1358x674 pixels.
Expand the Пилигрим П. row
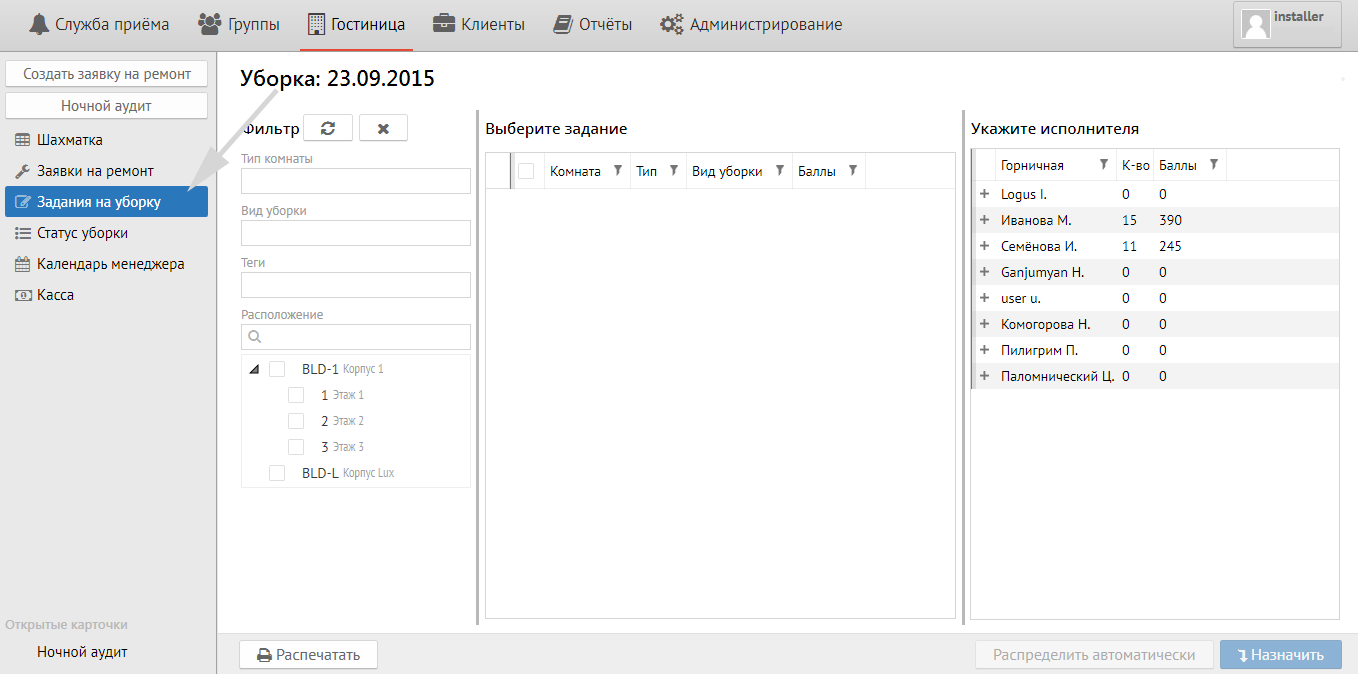click(x=984, y=350)
